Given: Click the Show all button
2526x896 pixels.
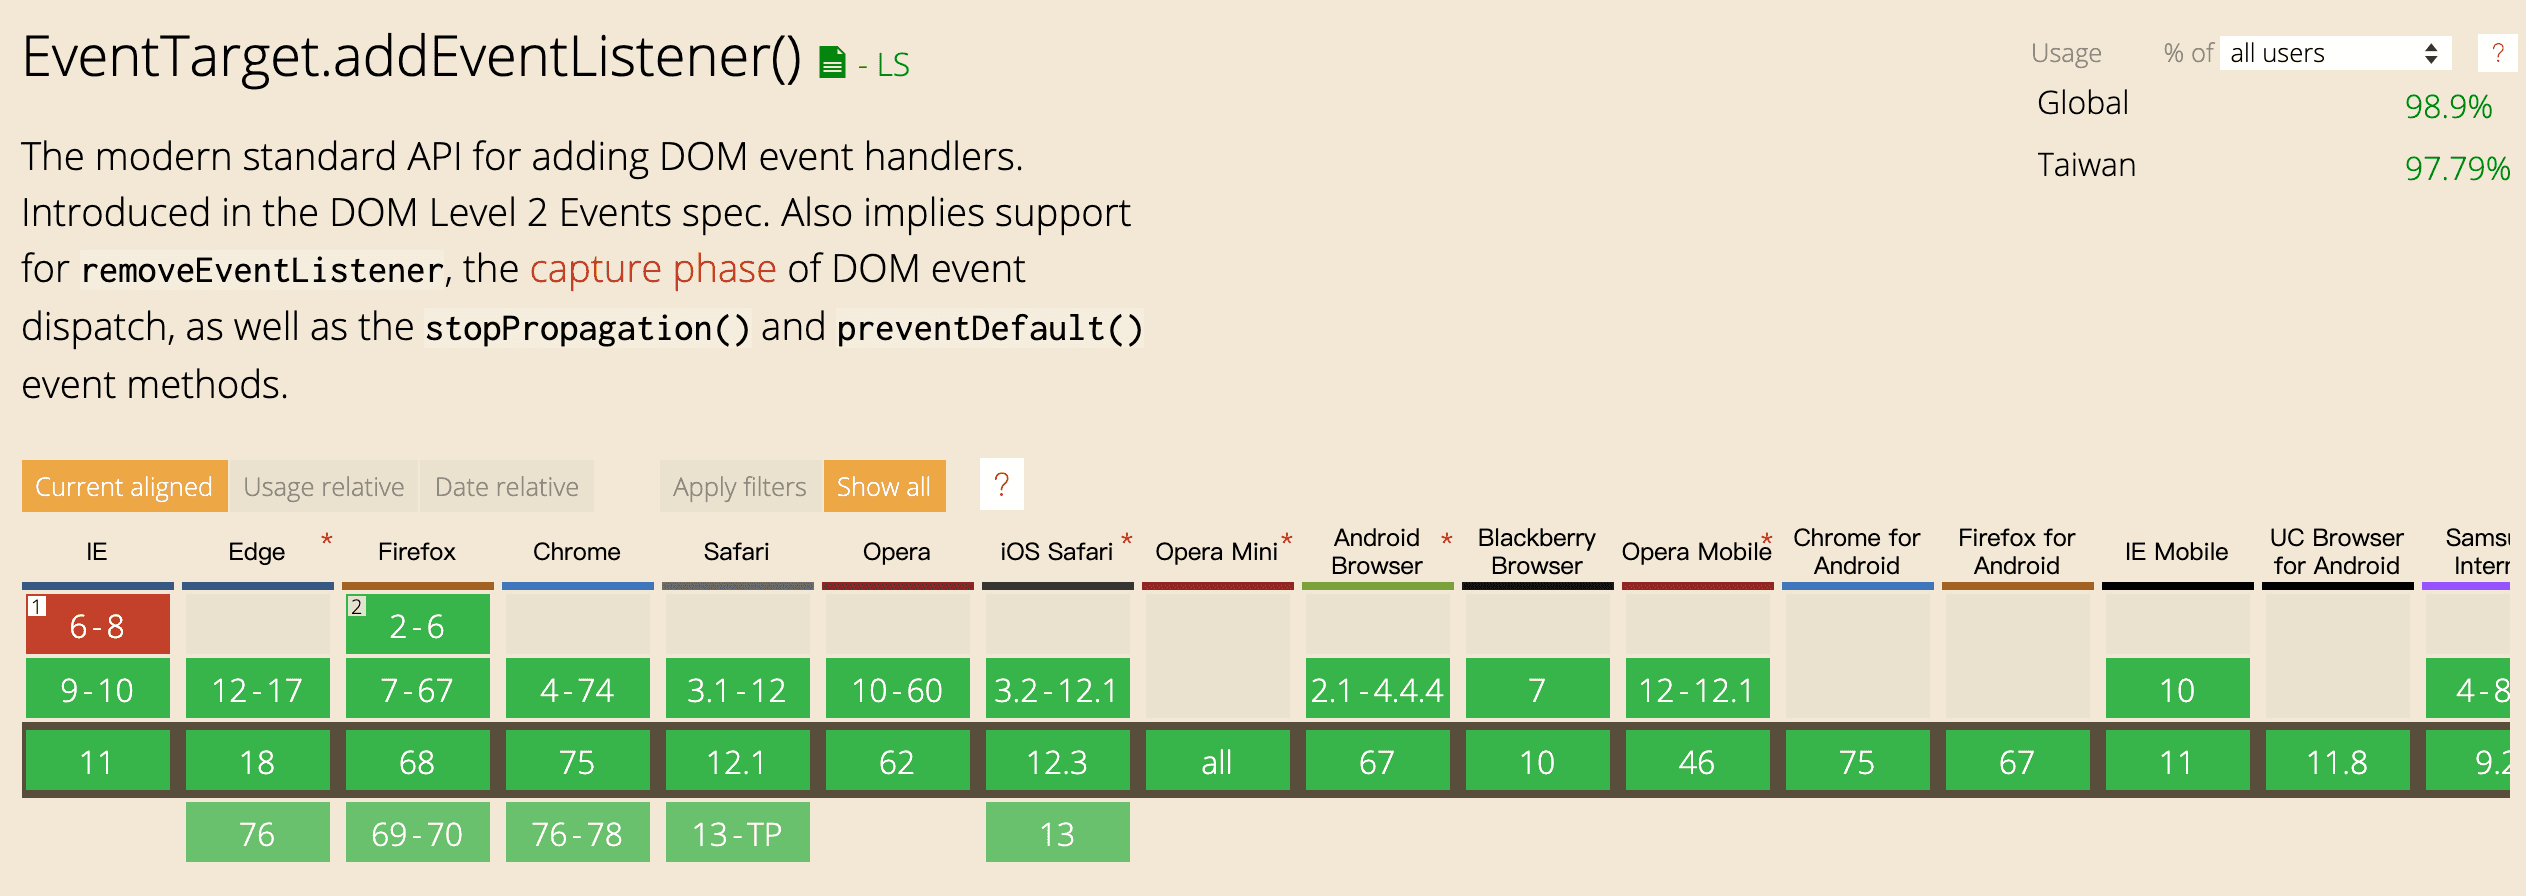Looking at the screenshot, I should [x=884, y=487].
